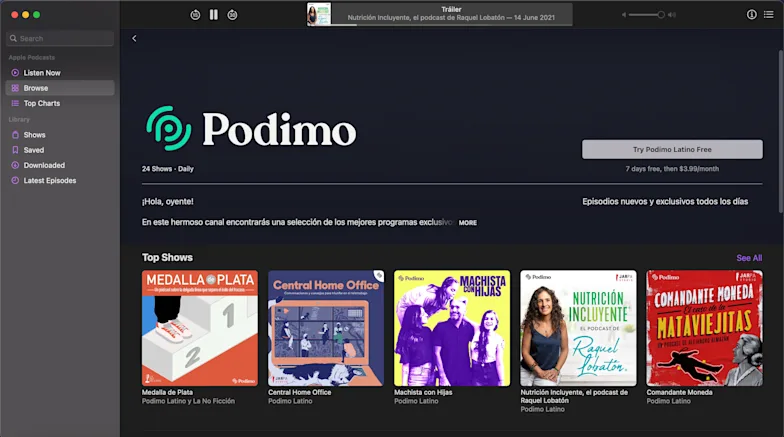The height and width of the screenshot is (437, 784).
Task: Click the Top Shows heading
Action: click(167, 258)
